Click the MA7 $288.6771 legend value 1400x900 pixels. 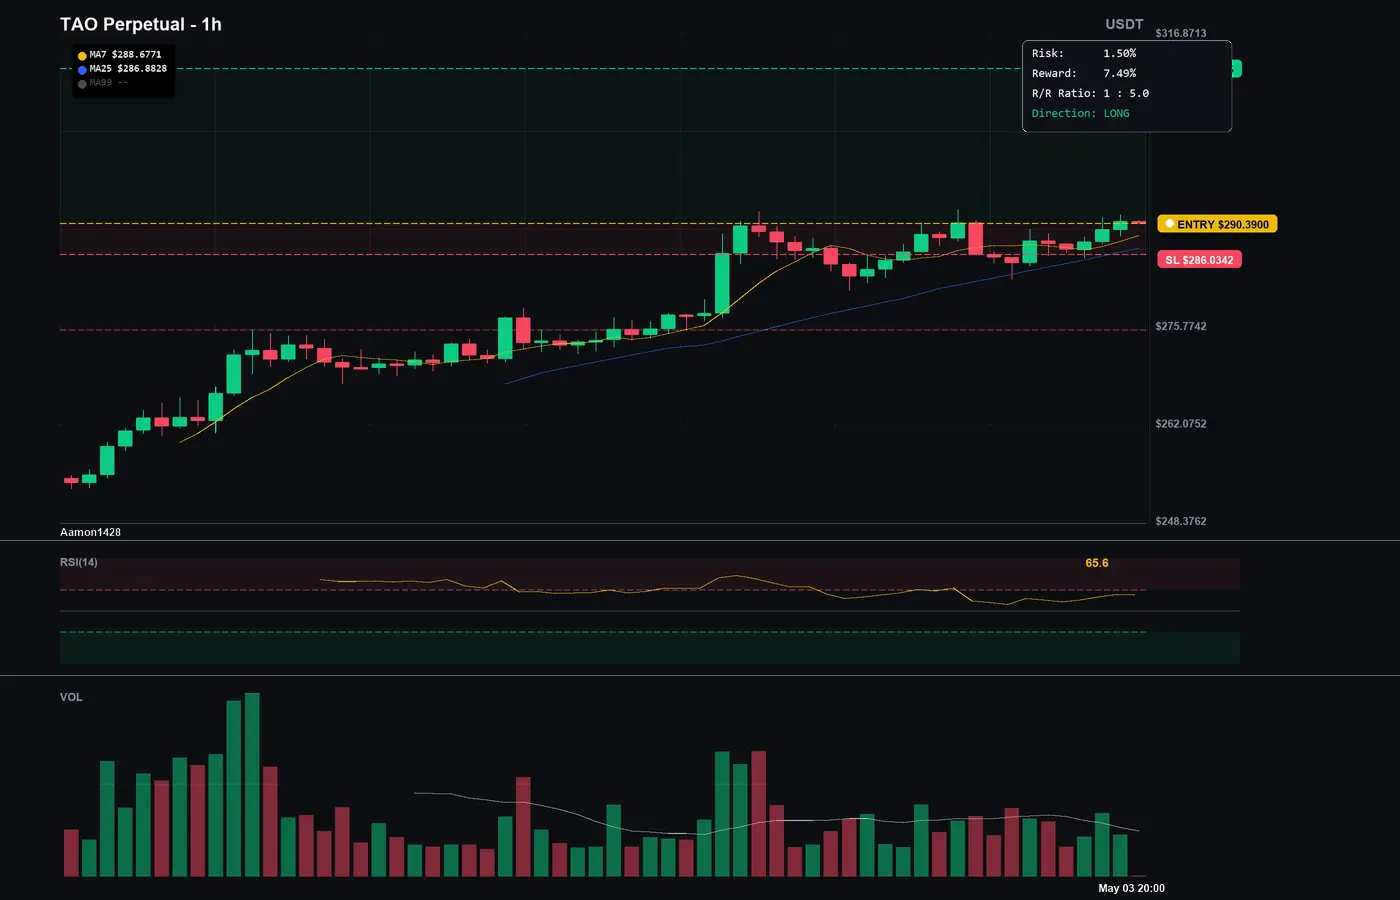[x=125, y=55]
